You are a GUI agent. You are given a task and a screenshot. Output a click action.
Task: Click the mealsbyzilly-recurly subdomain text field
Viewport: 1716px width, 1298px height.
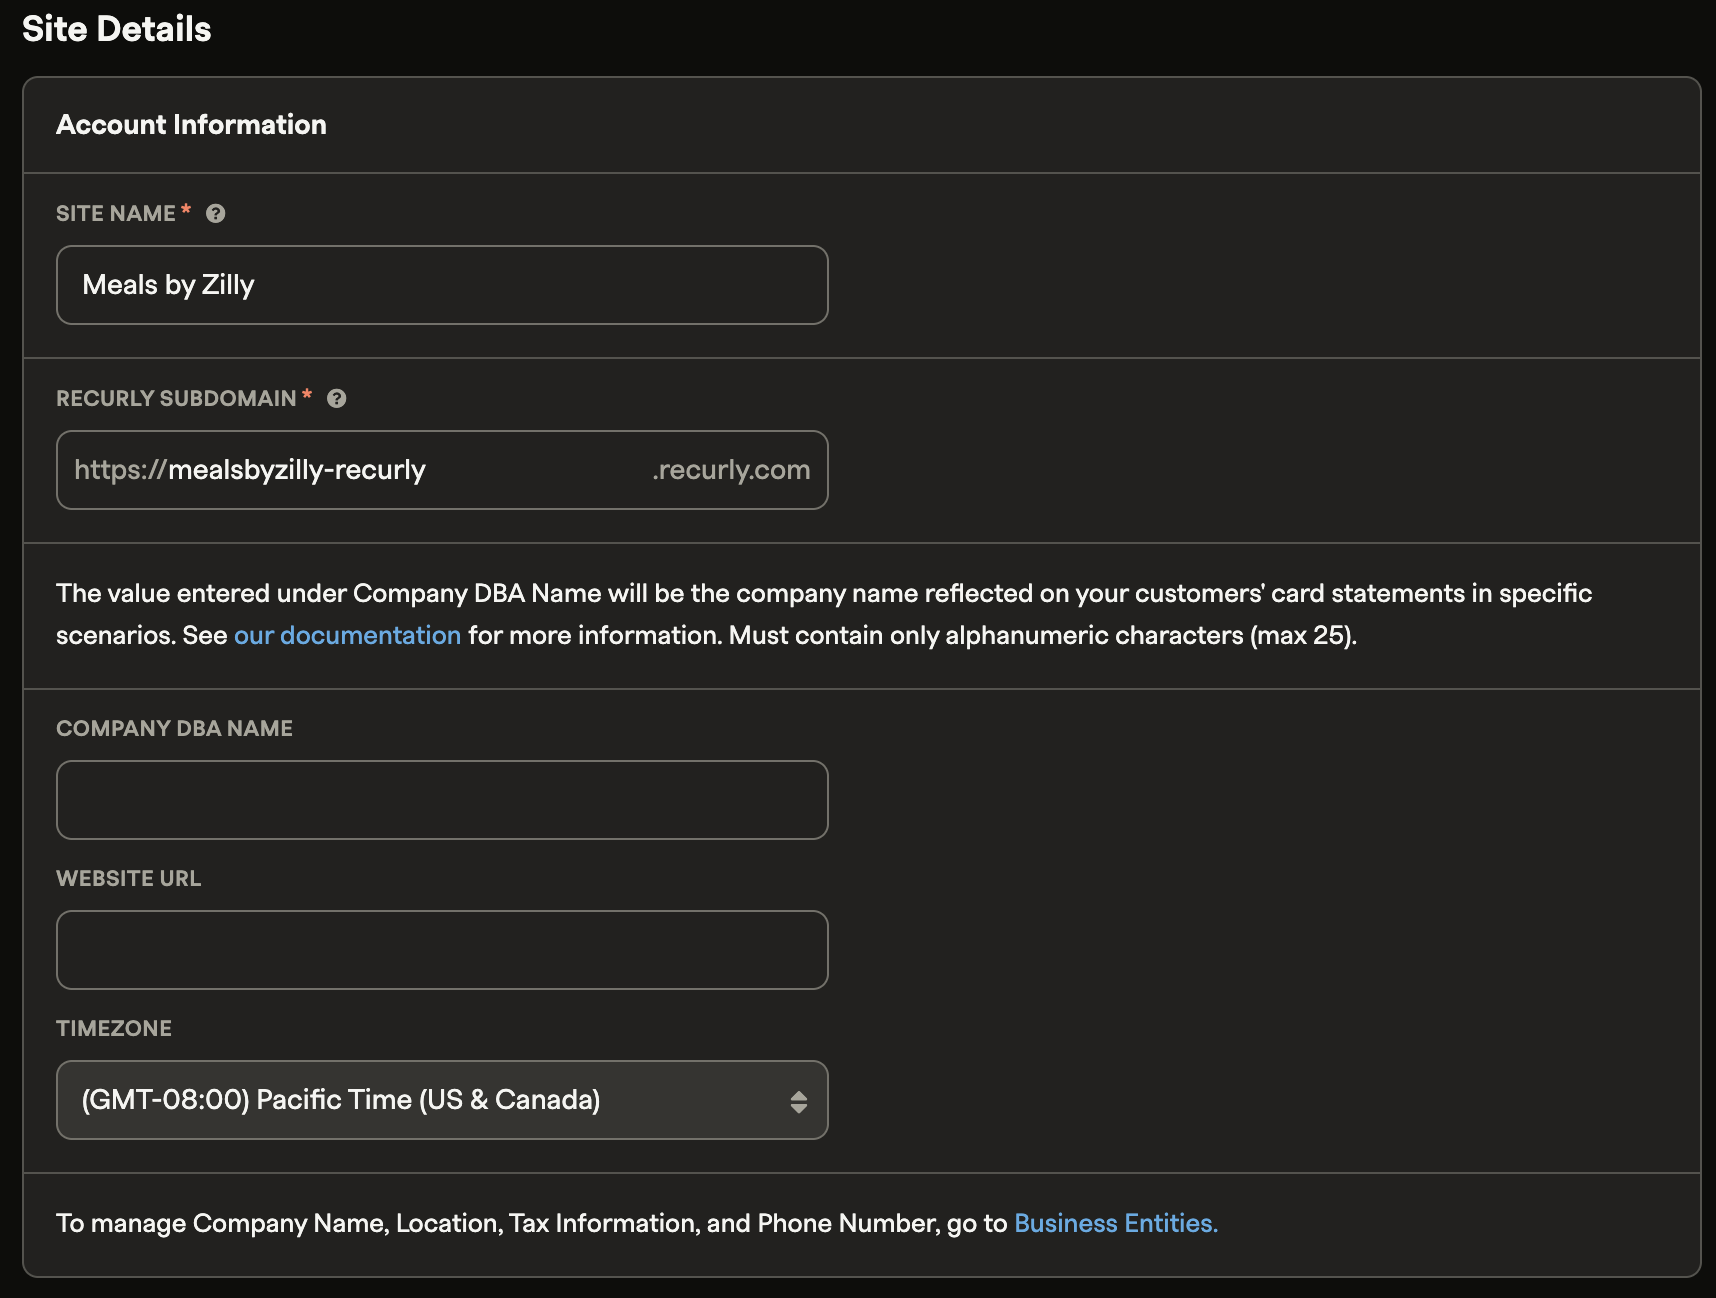click(x=400, y=470)
